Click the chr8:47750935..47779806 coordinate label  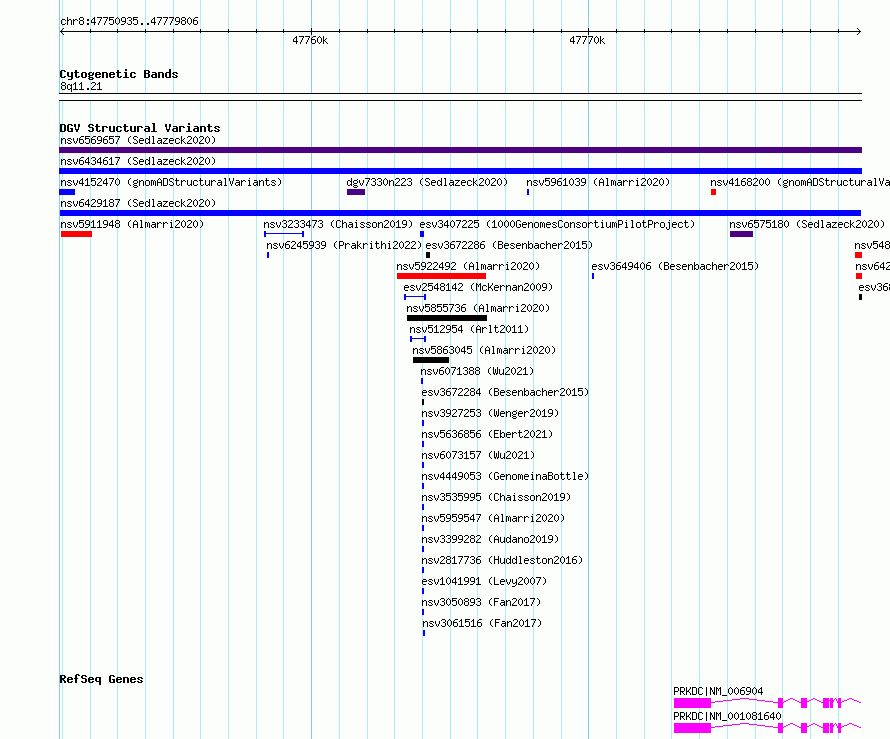click(129, 22)
